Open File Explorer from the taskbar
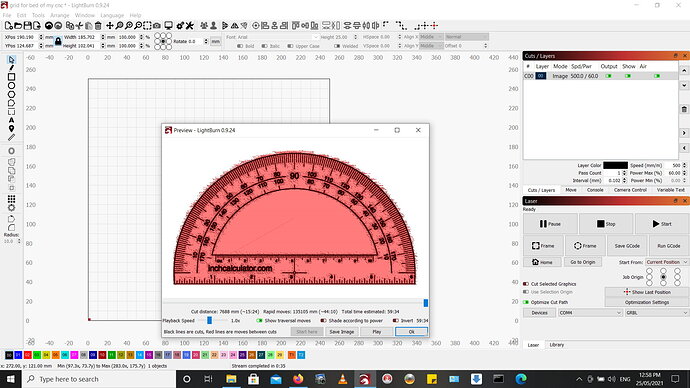The image size is (690, 388). [x=231, y=379]
